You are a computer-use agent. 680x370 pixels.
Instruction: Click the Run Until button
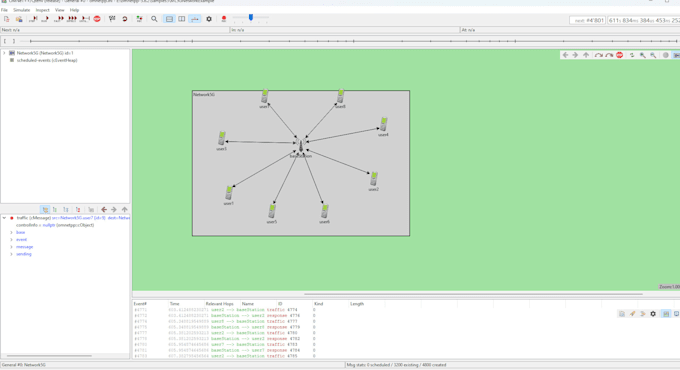click(85, 19)
